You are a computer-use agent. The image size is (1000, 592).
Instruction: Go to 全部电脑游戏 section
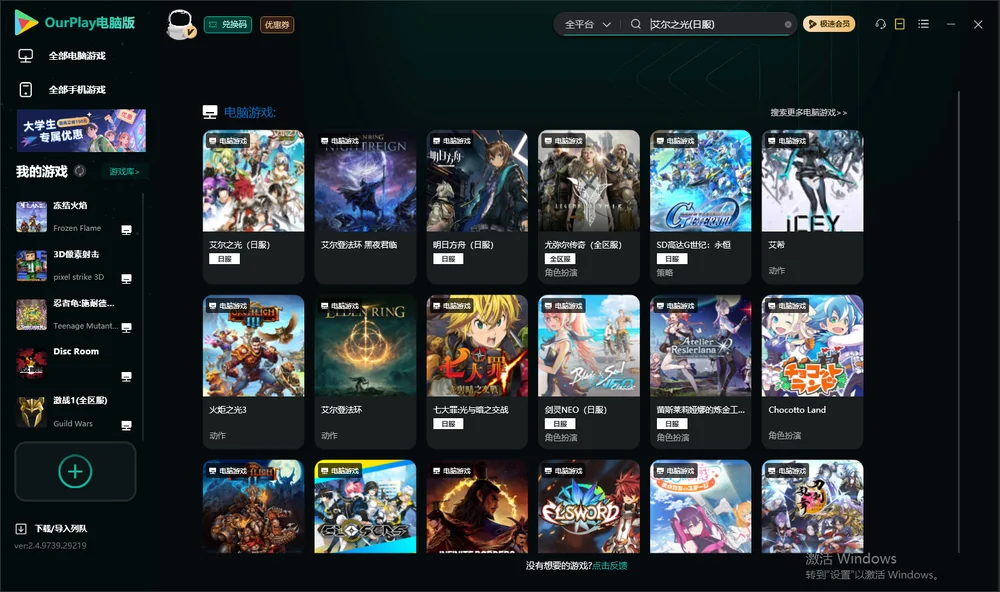pyautogui.click(x=77, y=56)
